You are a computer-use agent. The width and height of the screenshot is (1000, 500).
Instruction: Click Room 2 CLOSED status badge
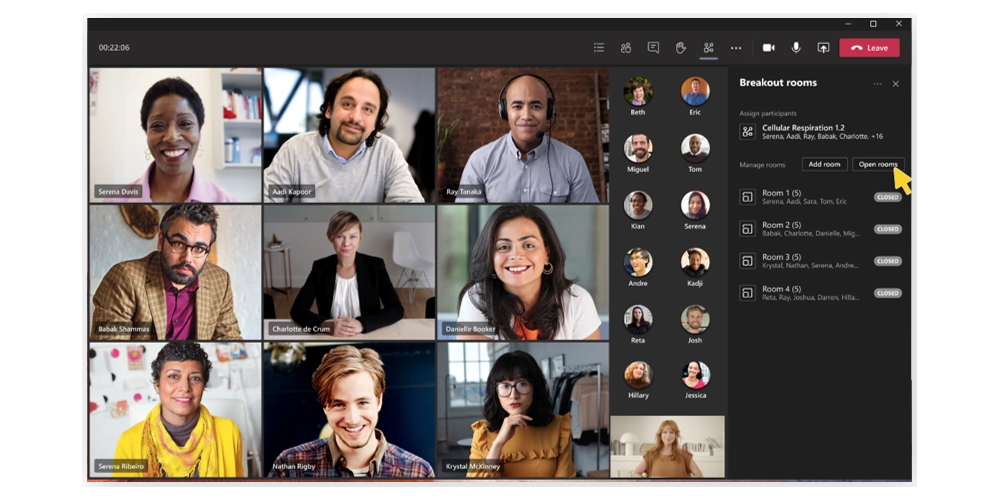click(x=887, y=229)
